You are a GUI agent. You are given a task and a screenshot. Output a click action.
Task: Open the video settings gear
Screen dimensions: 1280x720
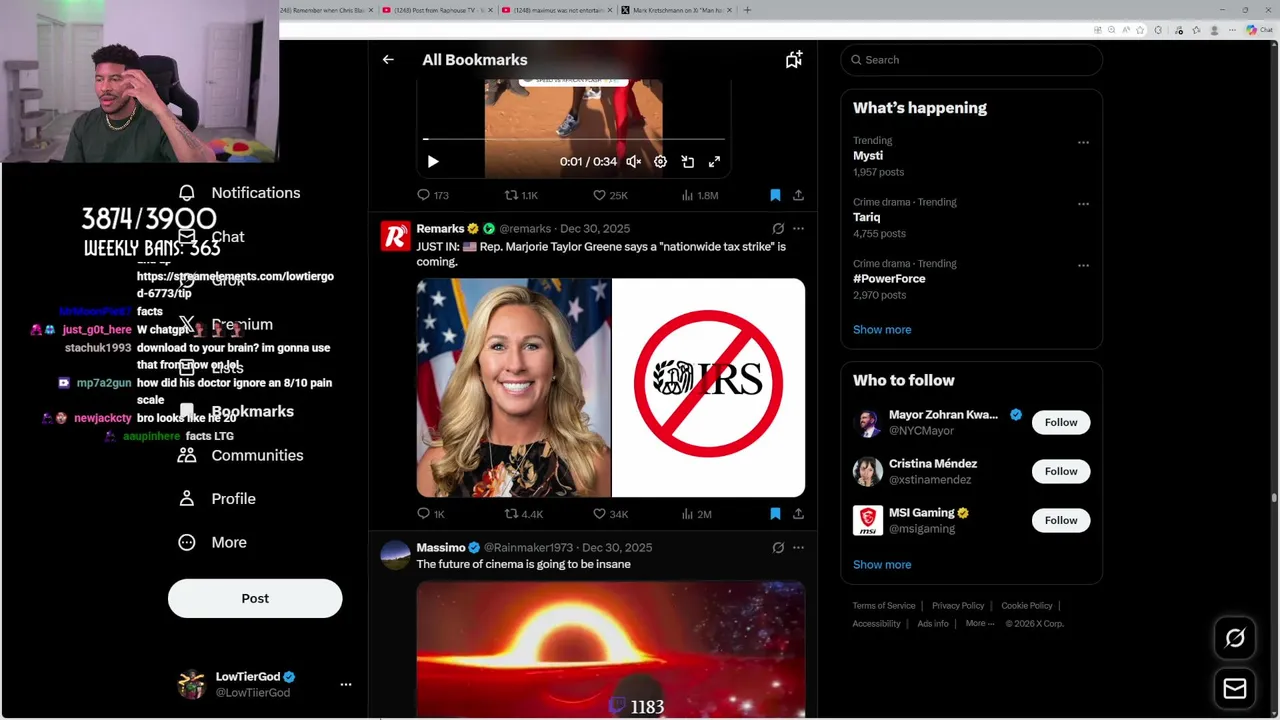click(660, 161)
